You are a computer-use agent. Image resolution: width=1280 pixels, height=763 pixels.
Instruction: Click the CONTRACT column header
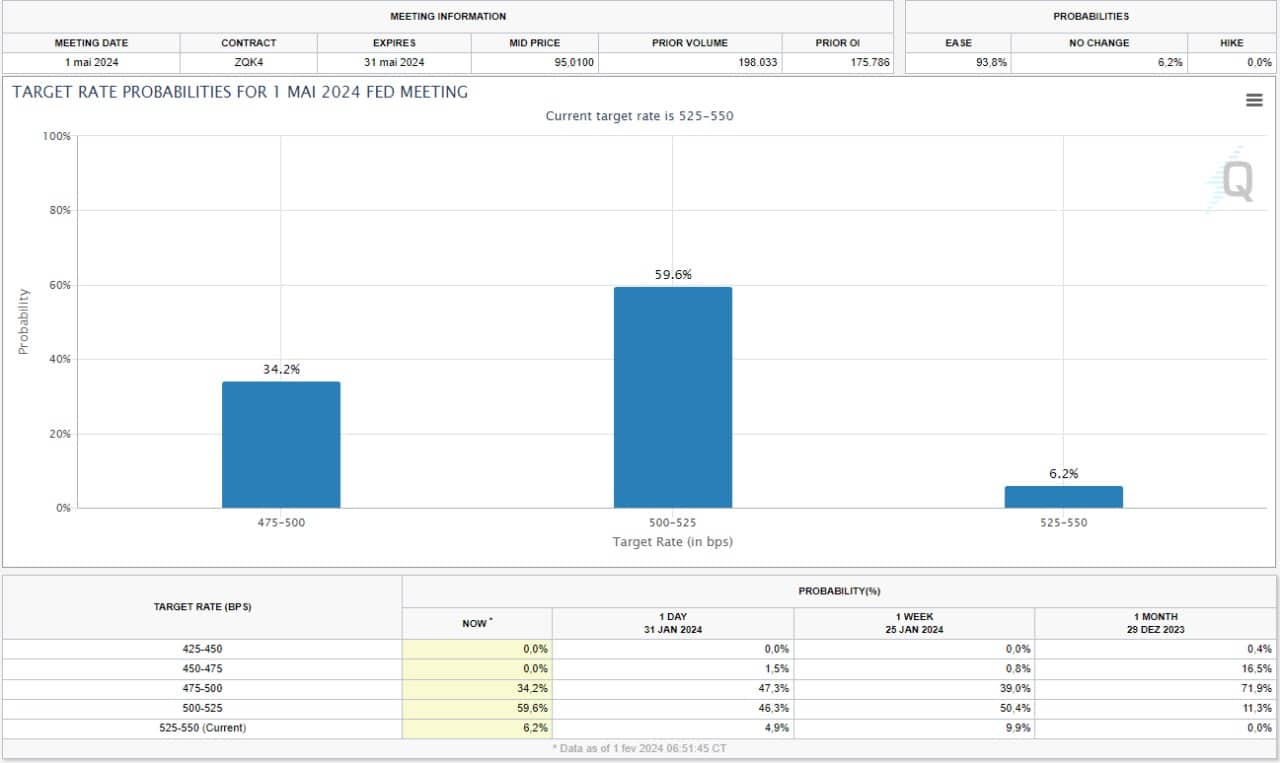[249, 43]
